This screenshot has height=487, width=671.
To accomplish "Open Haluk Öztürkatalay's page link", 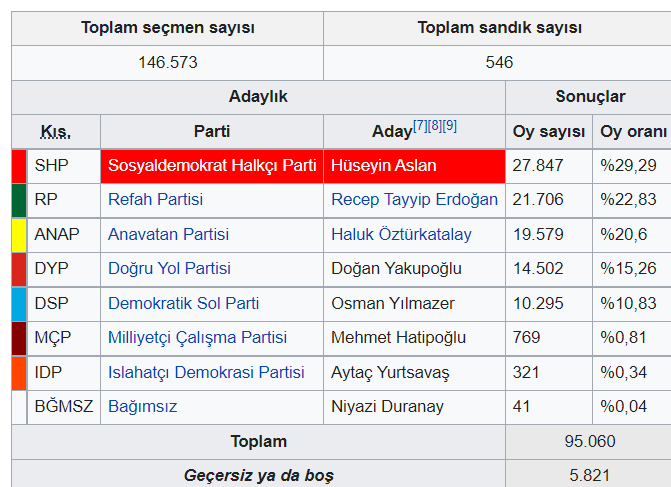I will pyautogui.click(x=401, y=234).
